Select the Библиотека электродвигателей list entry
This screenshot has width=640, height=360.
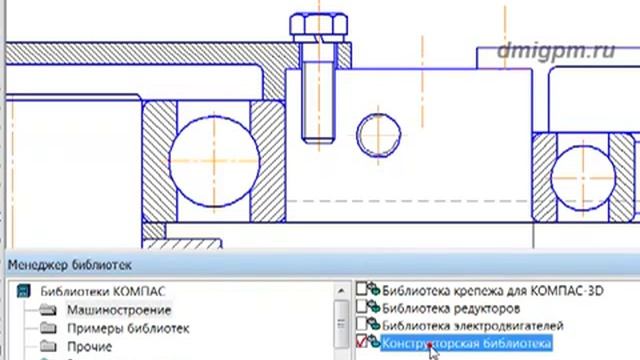(x=473, y=325)
